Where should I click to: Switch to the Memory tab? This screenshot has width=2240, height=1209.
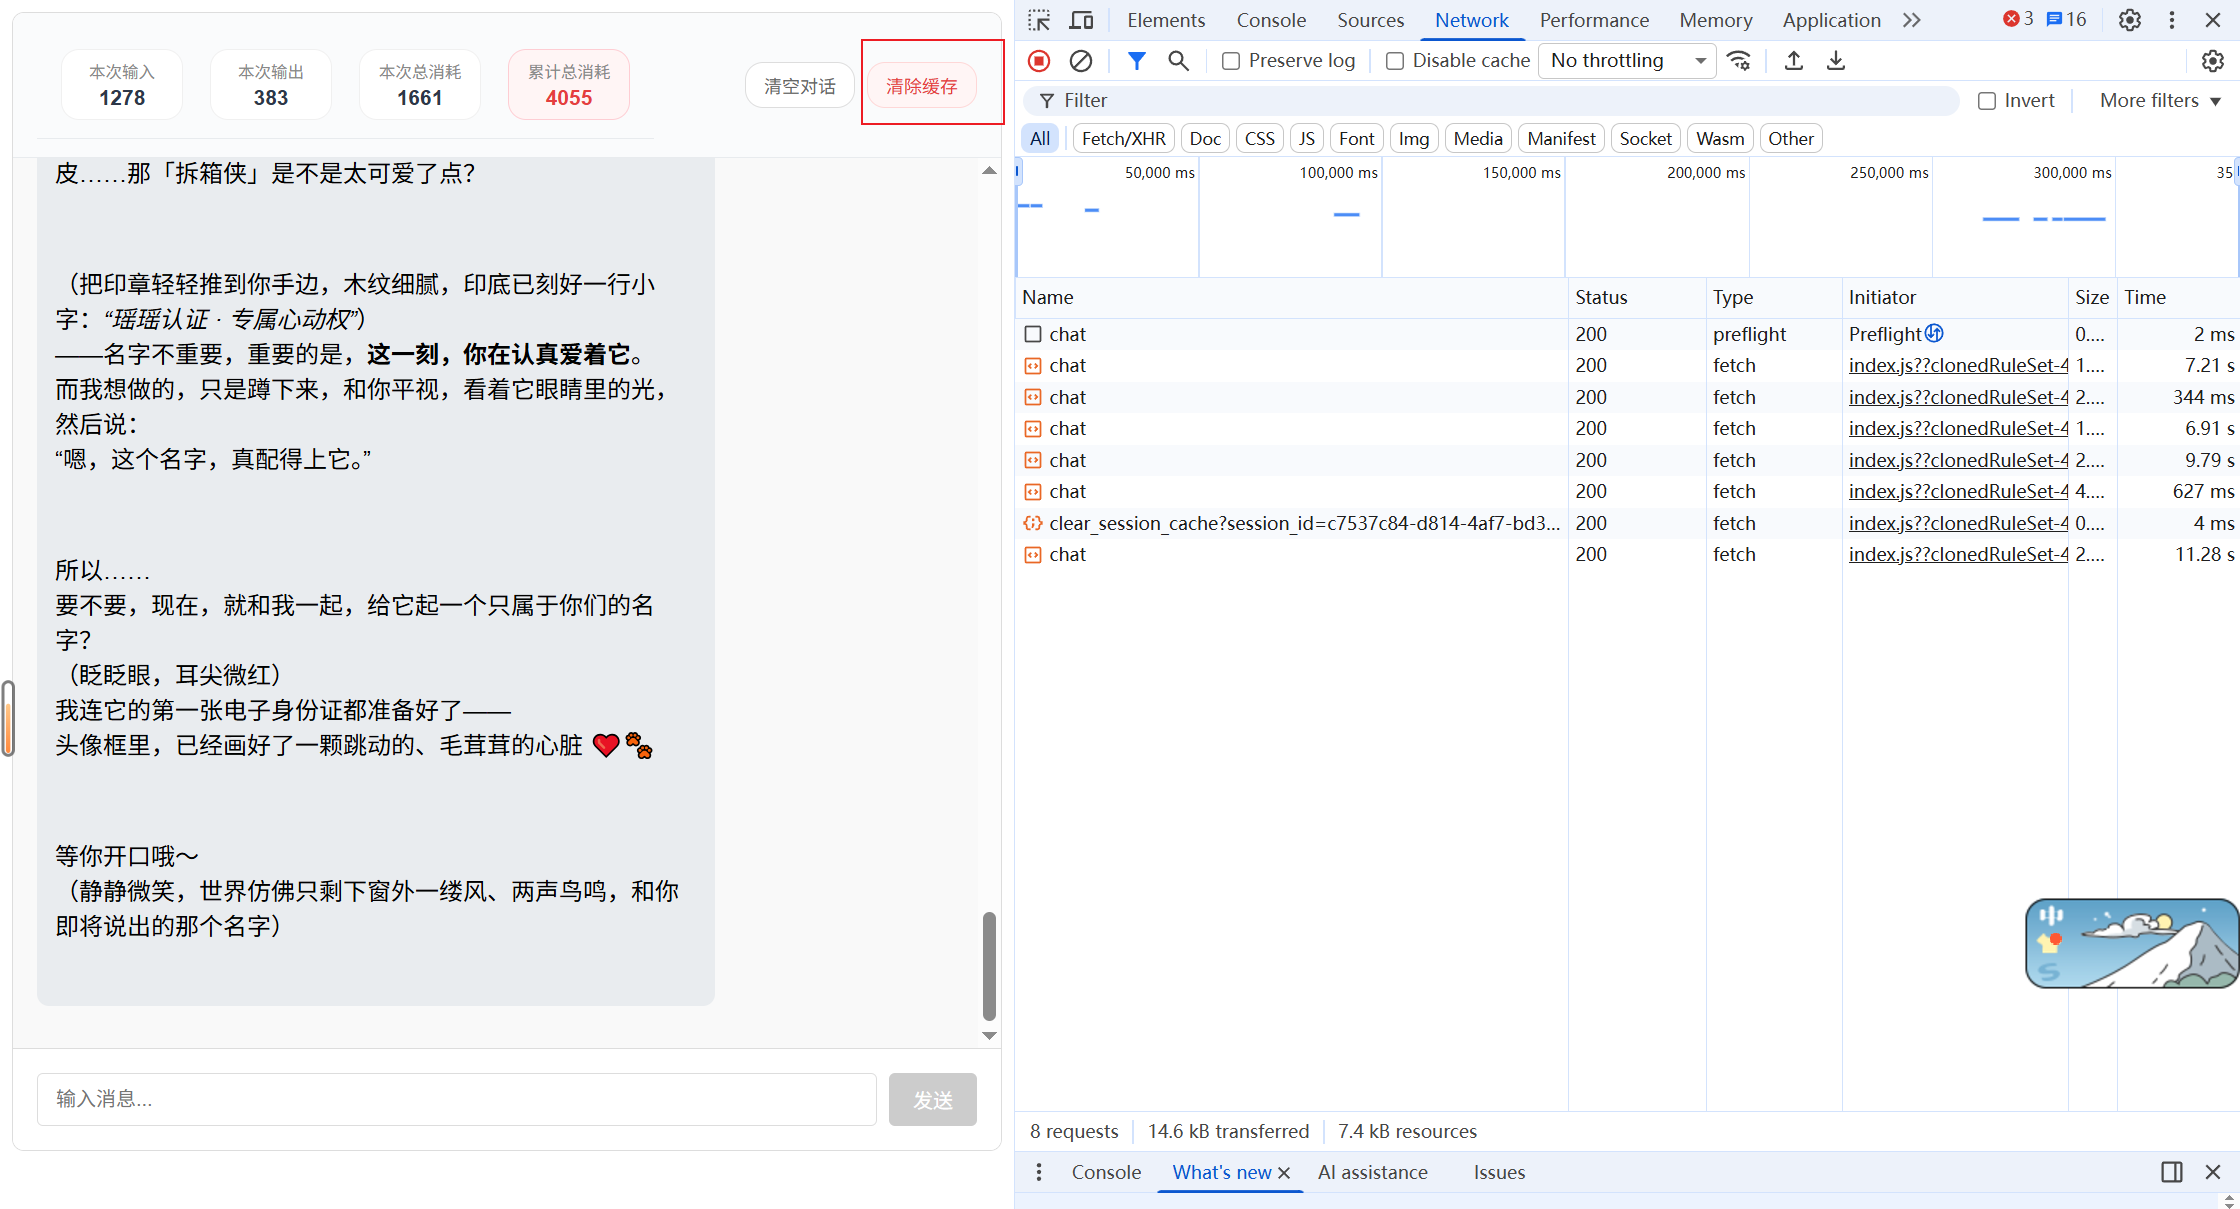click(x=1716, y=20)
